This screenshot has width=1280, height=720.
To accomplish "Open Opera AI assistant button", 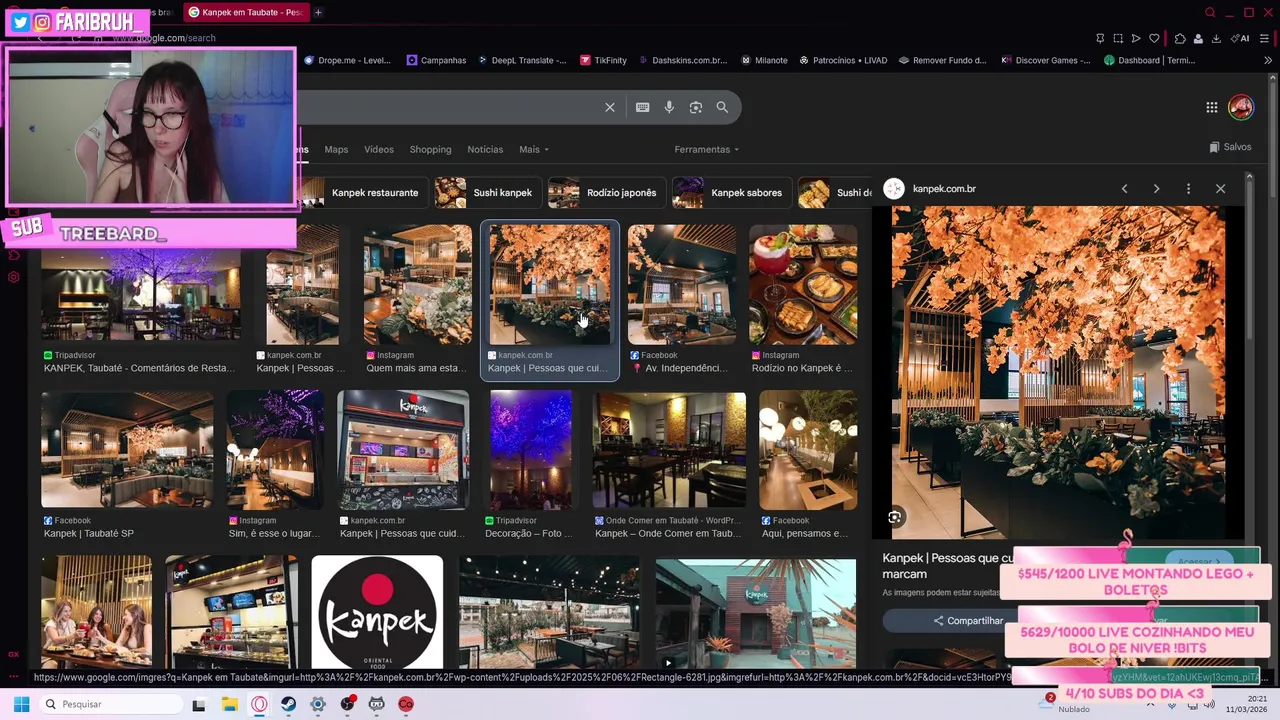I will (x=1241, y=39).
